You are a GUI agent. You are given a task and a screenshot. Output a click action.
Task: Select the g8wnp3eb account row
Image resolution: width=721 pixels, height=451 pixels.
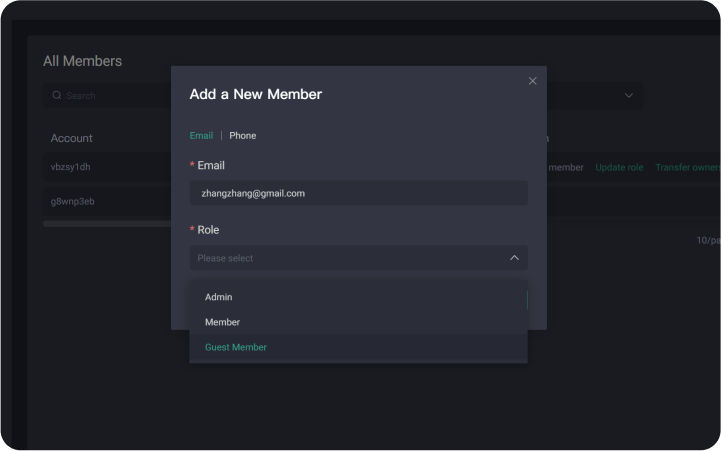point(72,201)
